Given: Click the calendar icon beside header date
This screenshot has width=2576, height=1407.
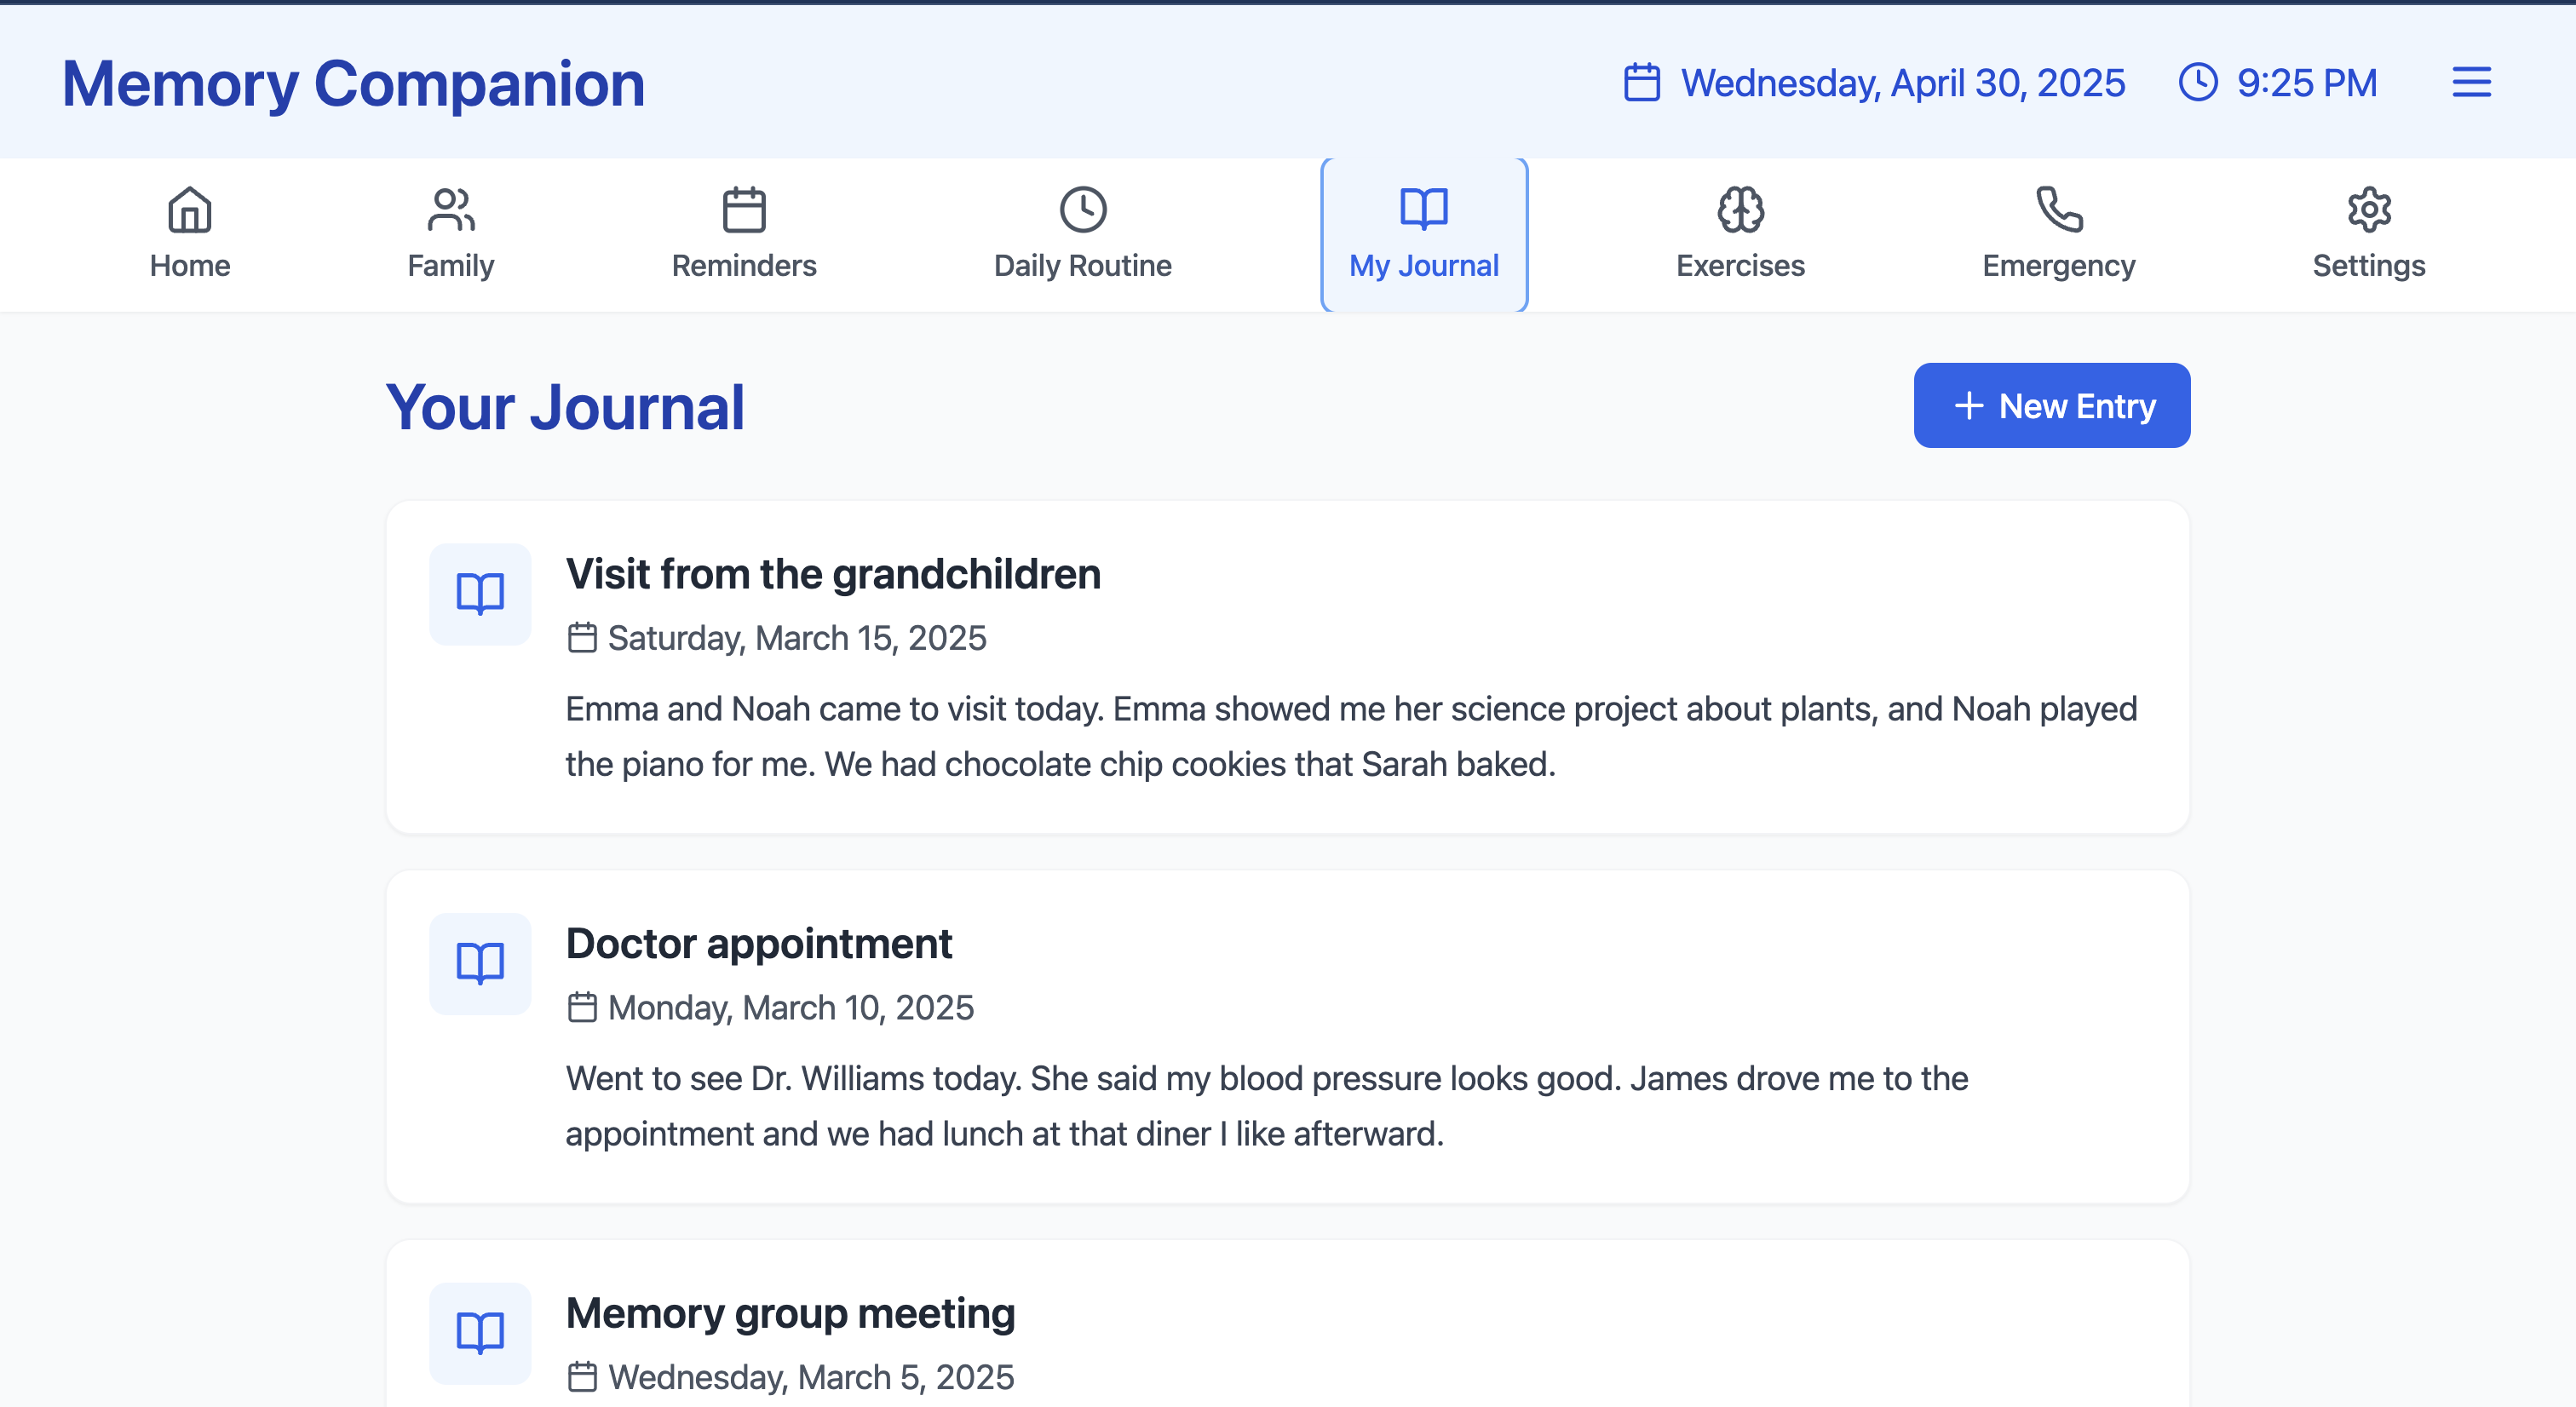Looking at the screenshot, I should (x=1641, y=82).
